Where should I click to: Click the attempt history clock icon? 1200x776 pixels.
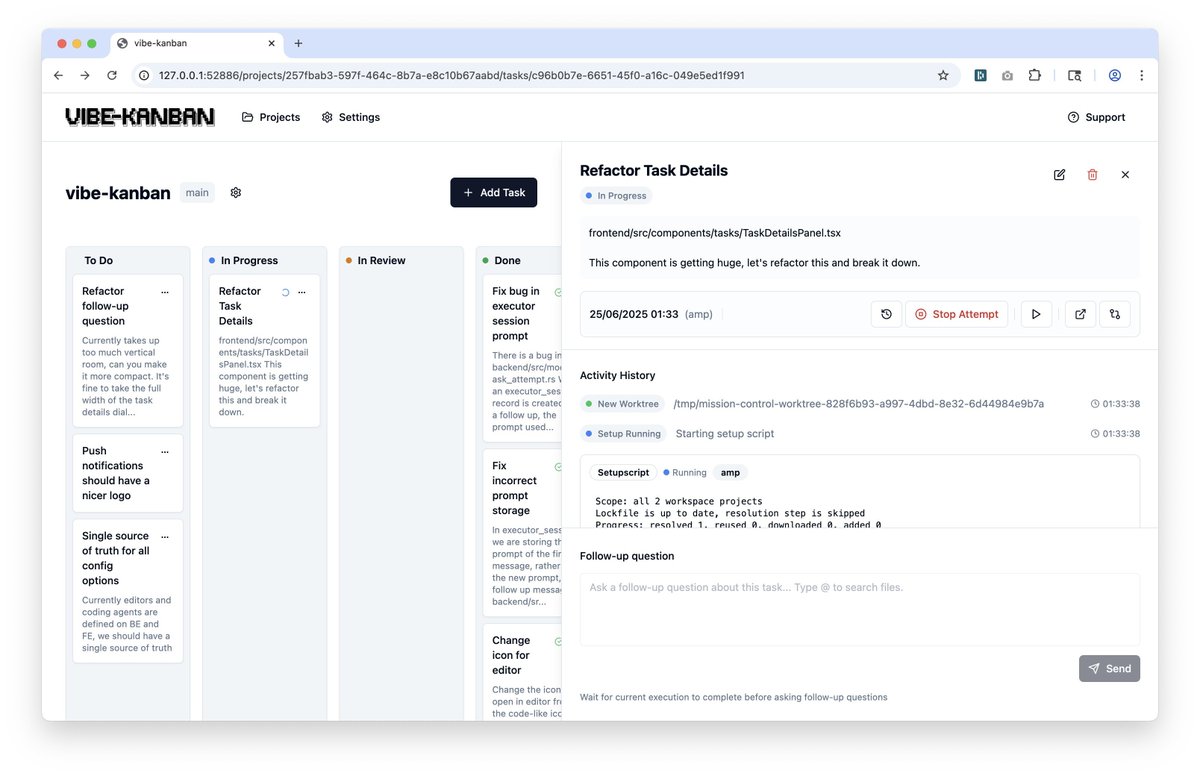[x=886, y=314]
